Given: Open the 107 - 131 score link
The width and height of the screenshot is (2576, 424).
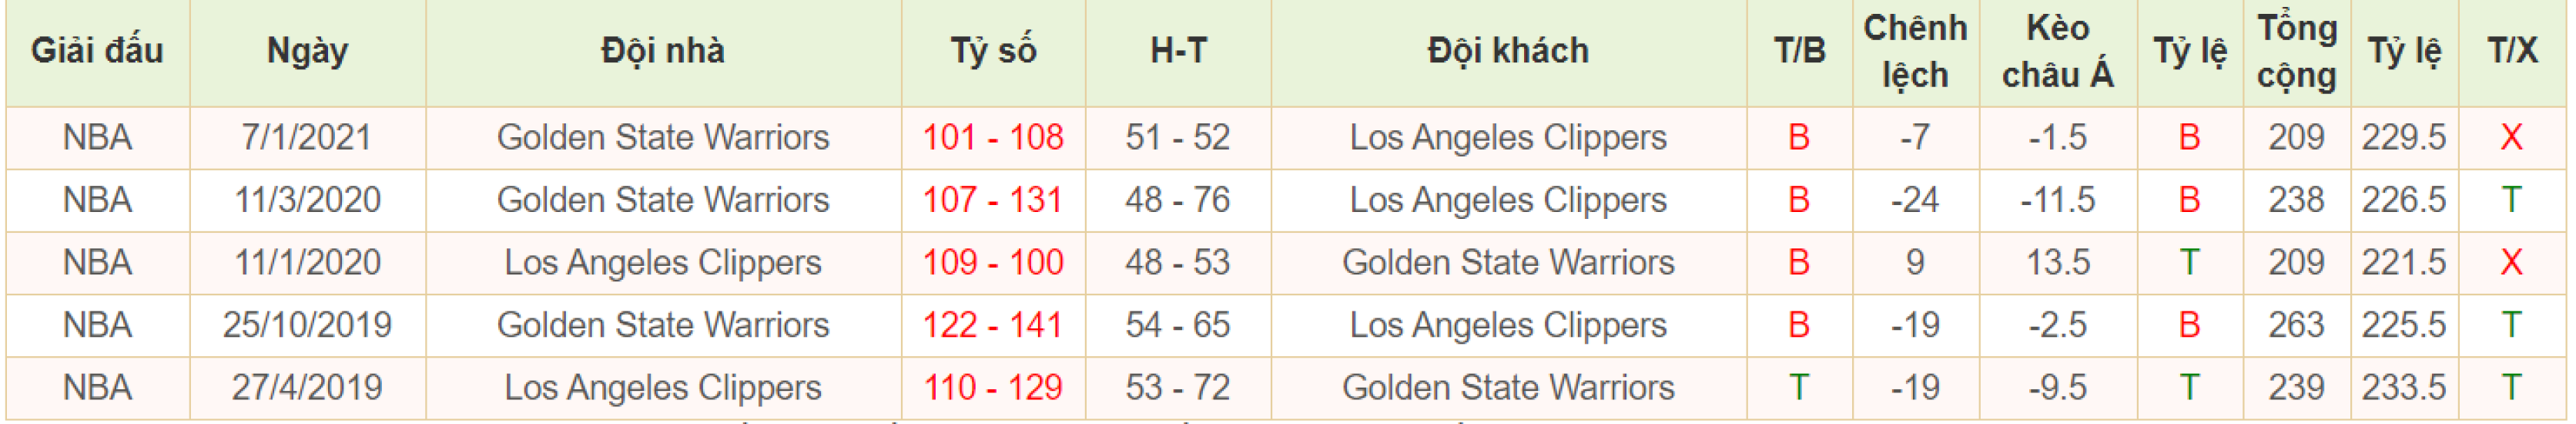Looking at the screenshot, I should coord(992,200).
